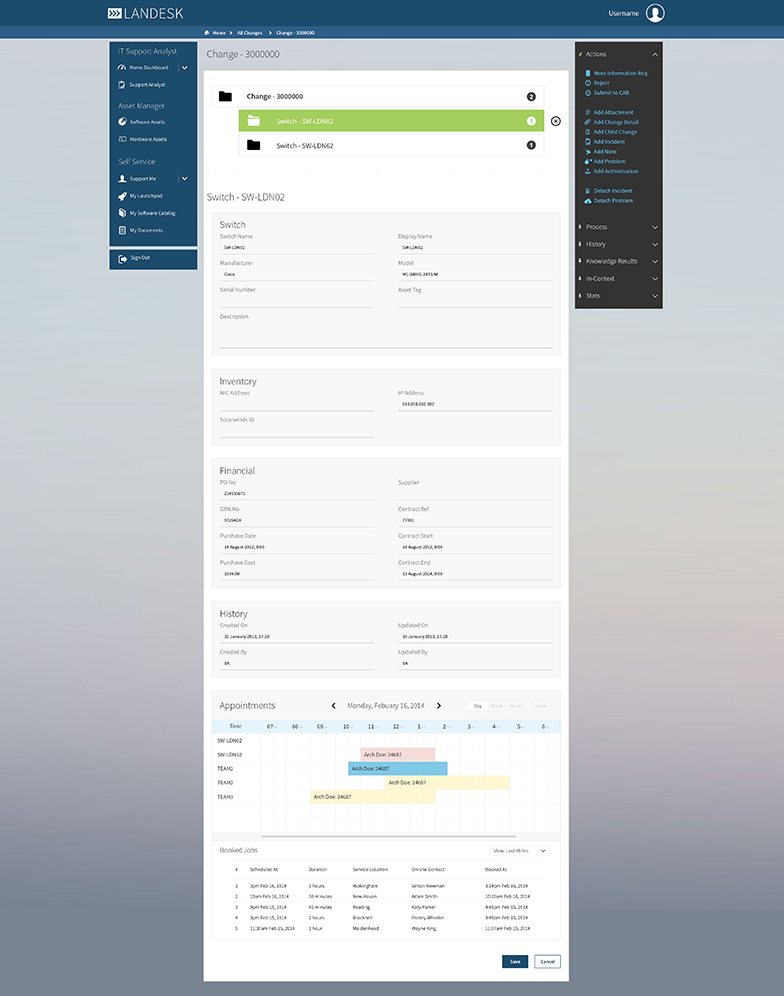This screenshot has height=996, width=784.
Task: Open the Software Assets sidebar item
Action: (x=147, y=122)
